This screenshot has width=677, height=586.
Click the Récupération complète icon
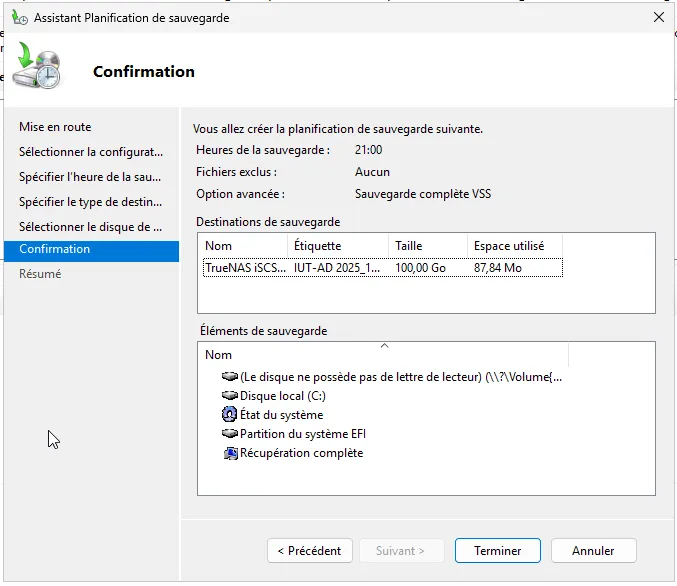pos(231,453)
